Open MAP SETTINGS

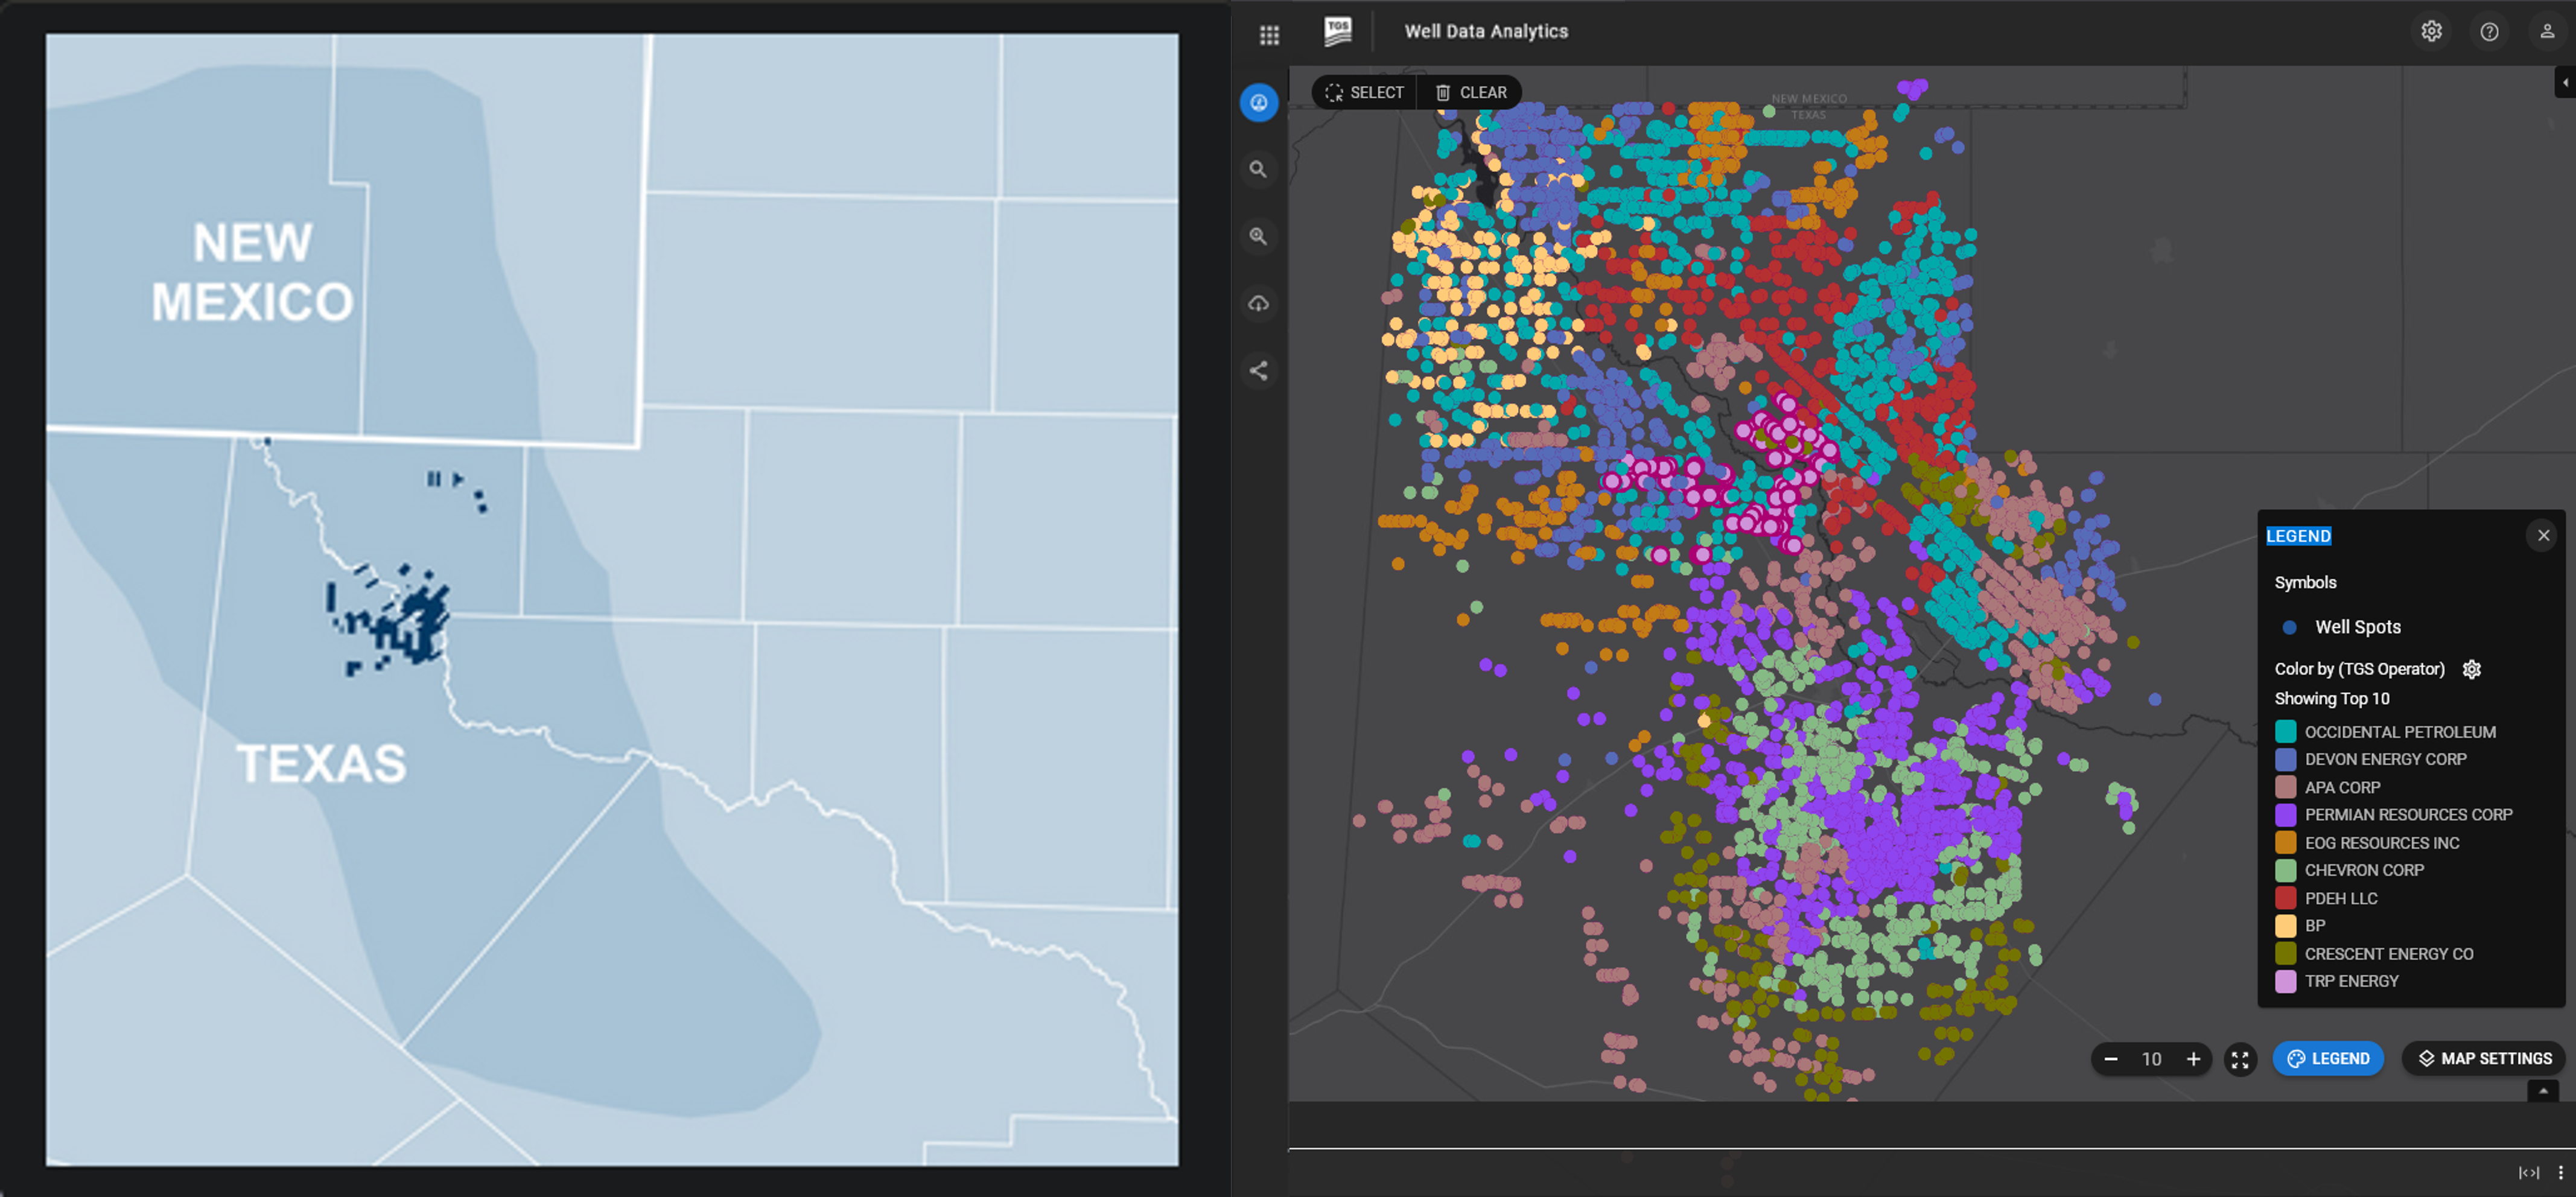(x=2485, y=1059)
